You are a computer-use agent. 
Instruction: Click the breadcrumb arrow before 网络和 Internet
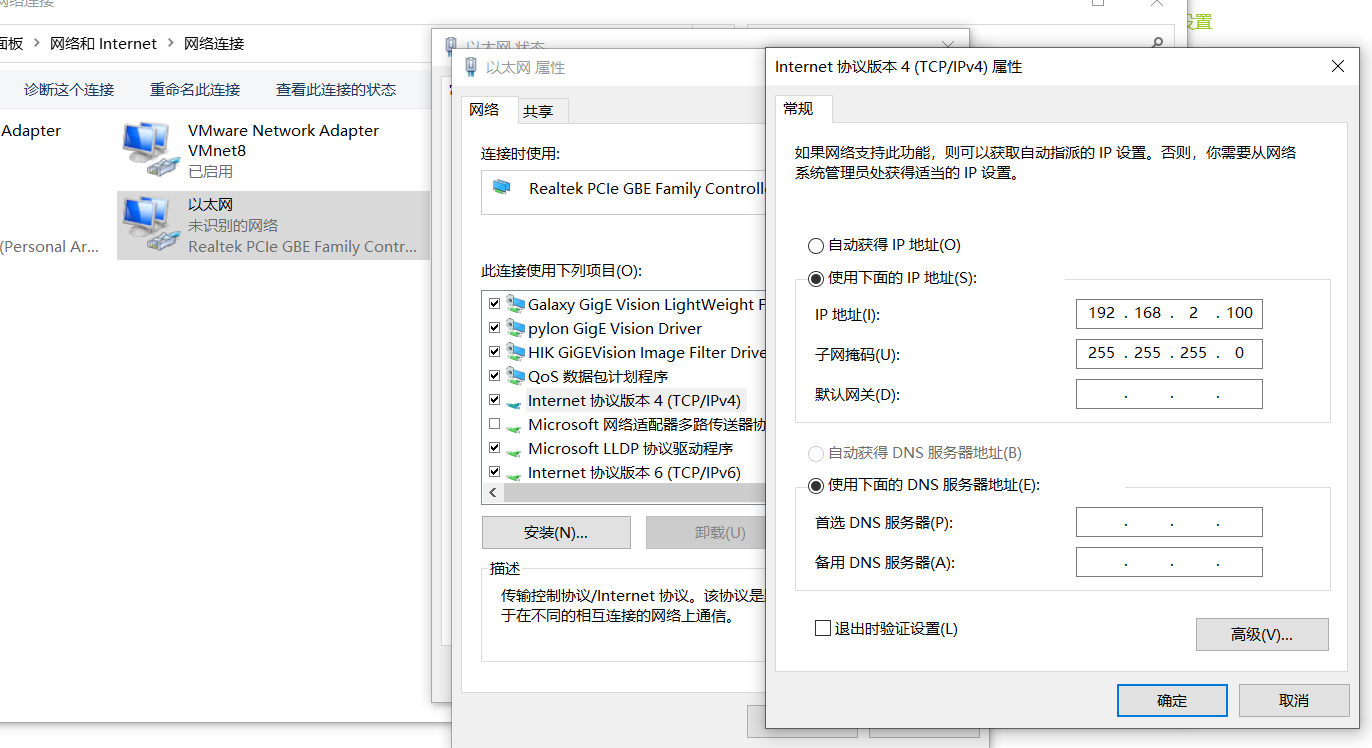tap(37, 43)
